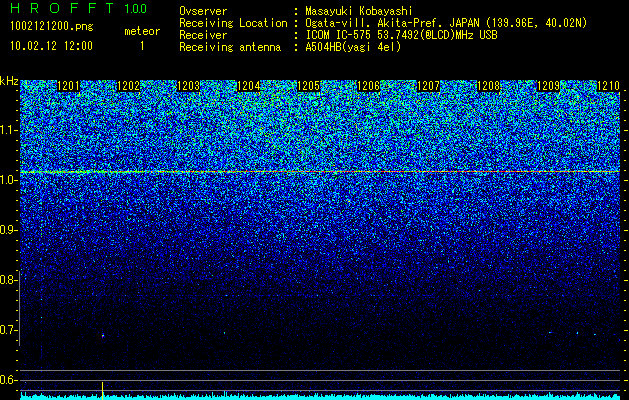Click the 0.8 frequency axis label
The image size is (629, 400).
coord(7,280)
